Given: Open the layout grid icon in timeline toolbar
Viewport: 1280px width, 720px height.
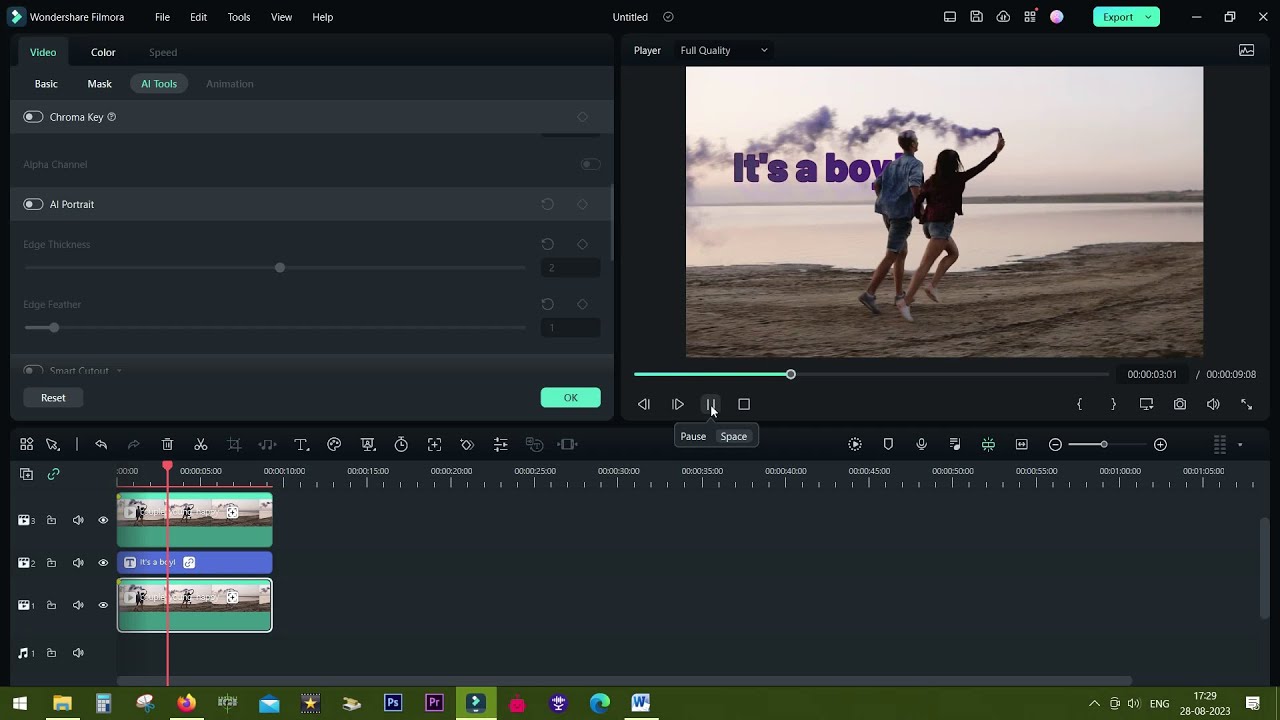Looking at the screenshot, I should pos(27,444).
